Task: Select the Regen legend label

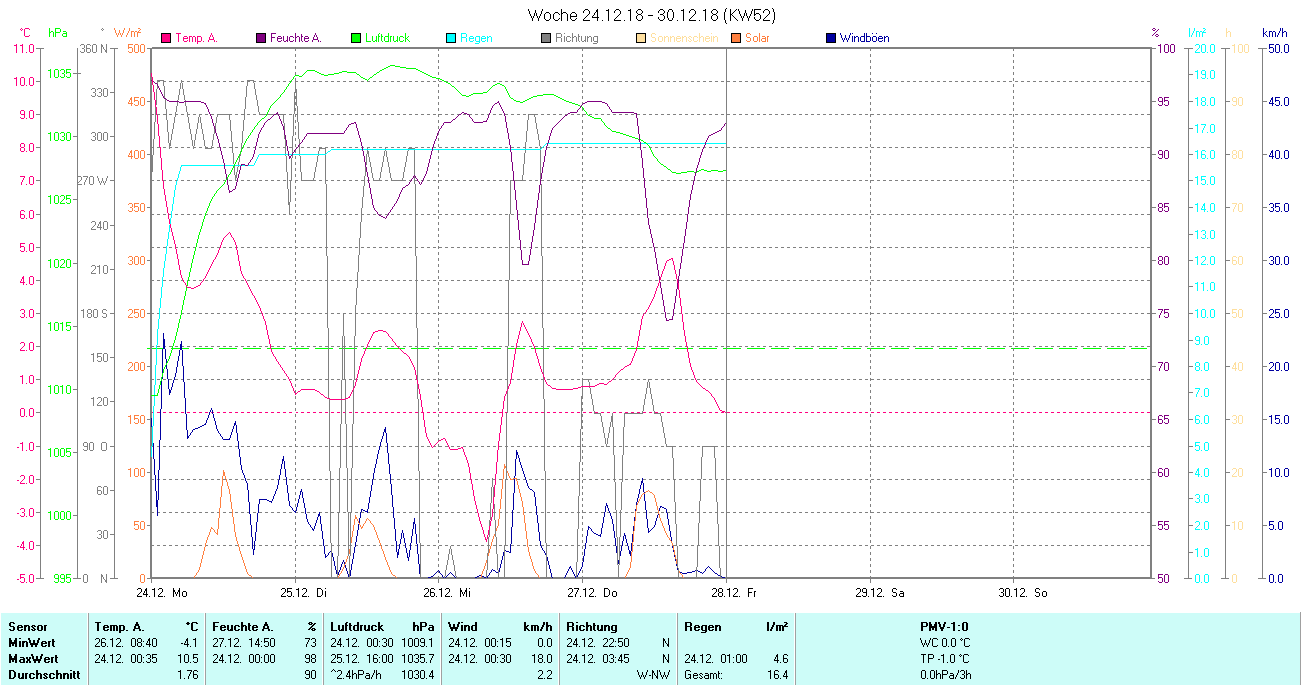Action: 476,38
